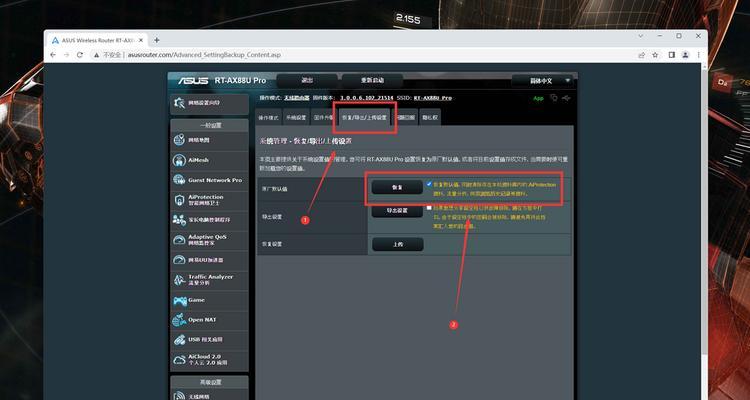The height and width of the screenshot is (400, 750).
Task: Reload the router page
Action: pyautogui.click(x=80, y=55)
